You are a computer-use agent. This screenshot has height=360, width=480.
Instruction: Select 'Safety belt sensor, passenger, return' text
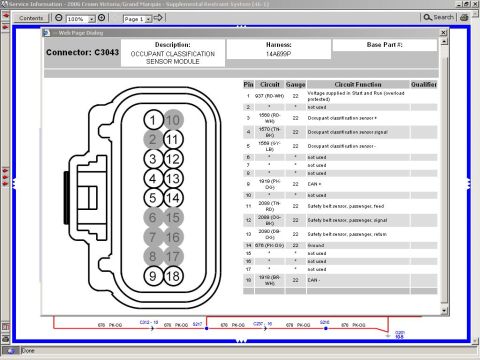(347, 234)
